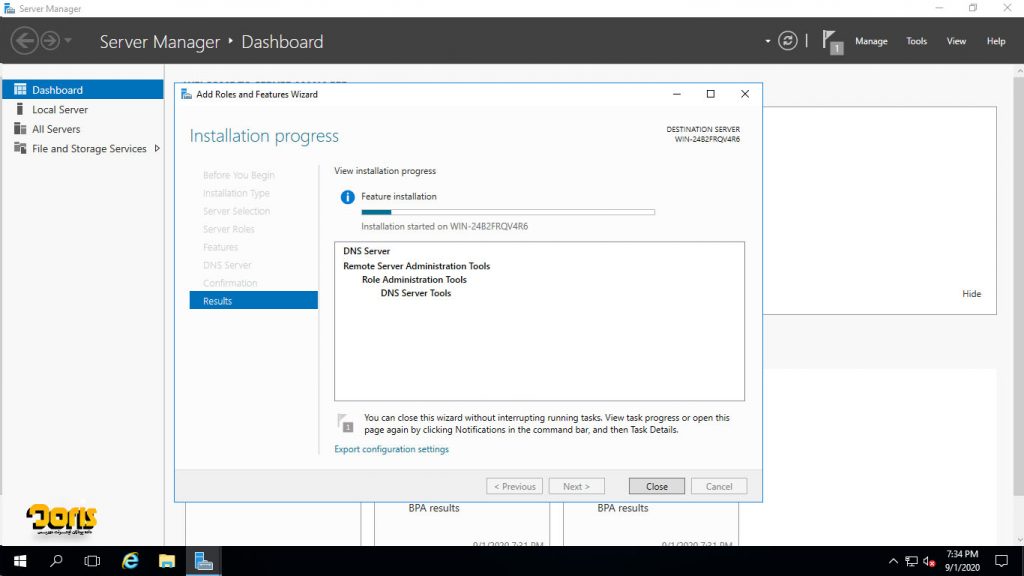This screenshot has height=576, width=1024.
Task: Open the Manage menu
Action: (871, 41)
